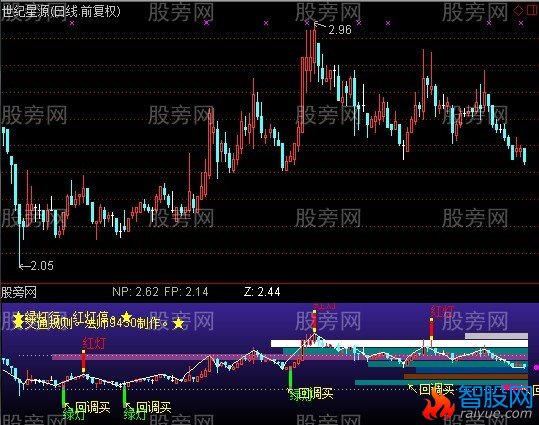The height and width of the screenshot is (425, 539).
Task: Click the white horizontal band in the indicator
Action: pyautogui.click(x=399, y=344)
